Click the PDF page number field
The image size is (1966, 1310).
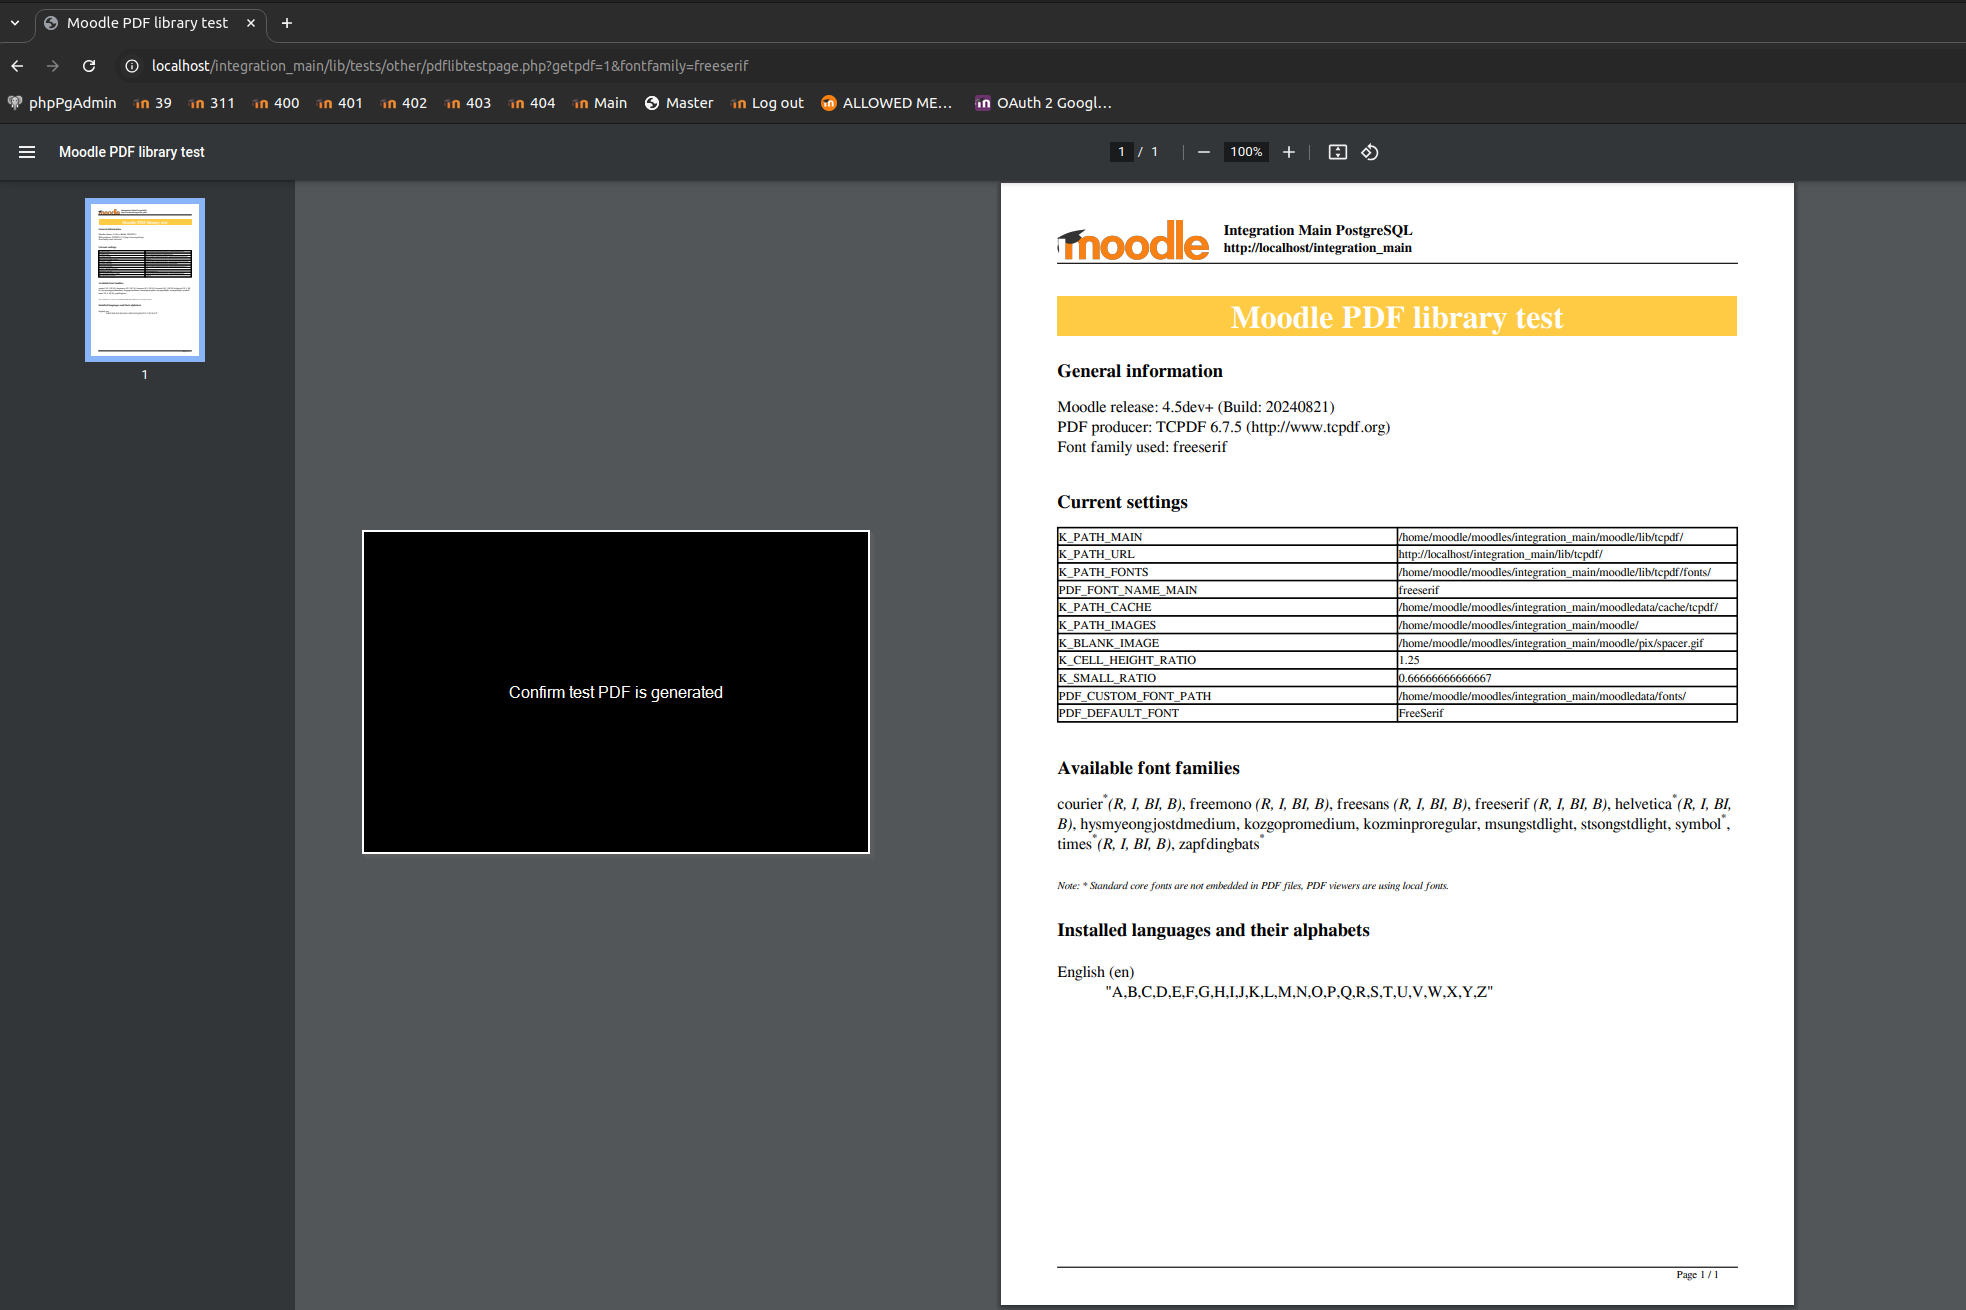click(x=1121, y=152)
